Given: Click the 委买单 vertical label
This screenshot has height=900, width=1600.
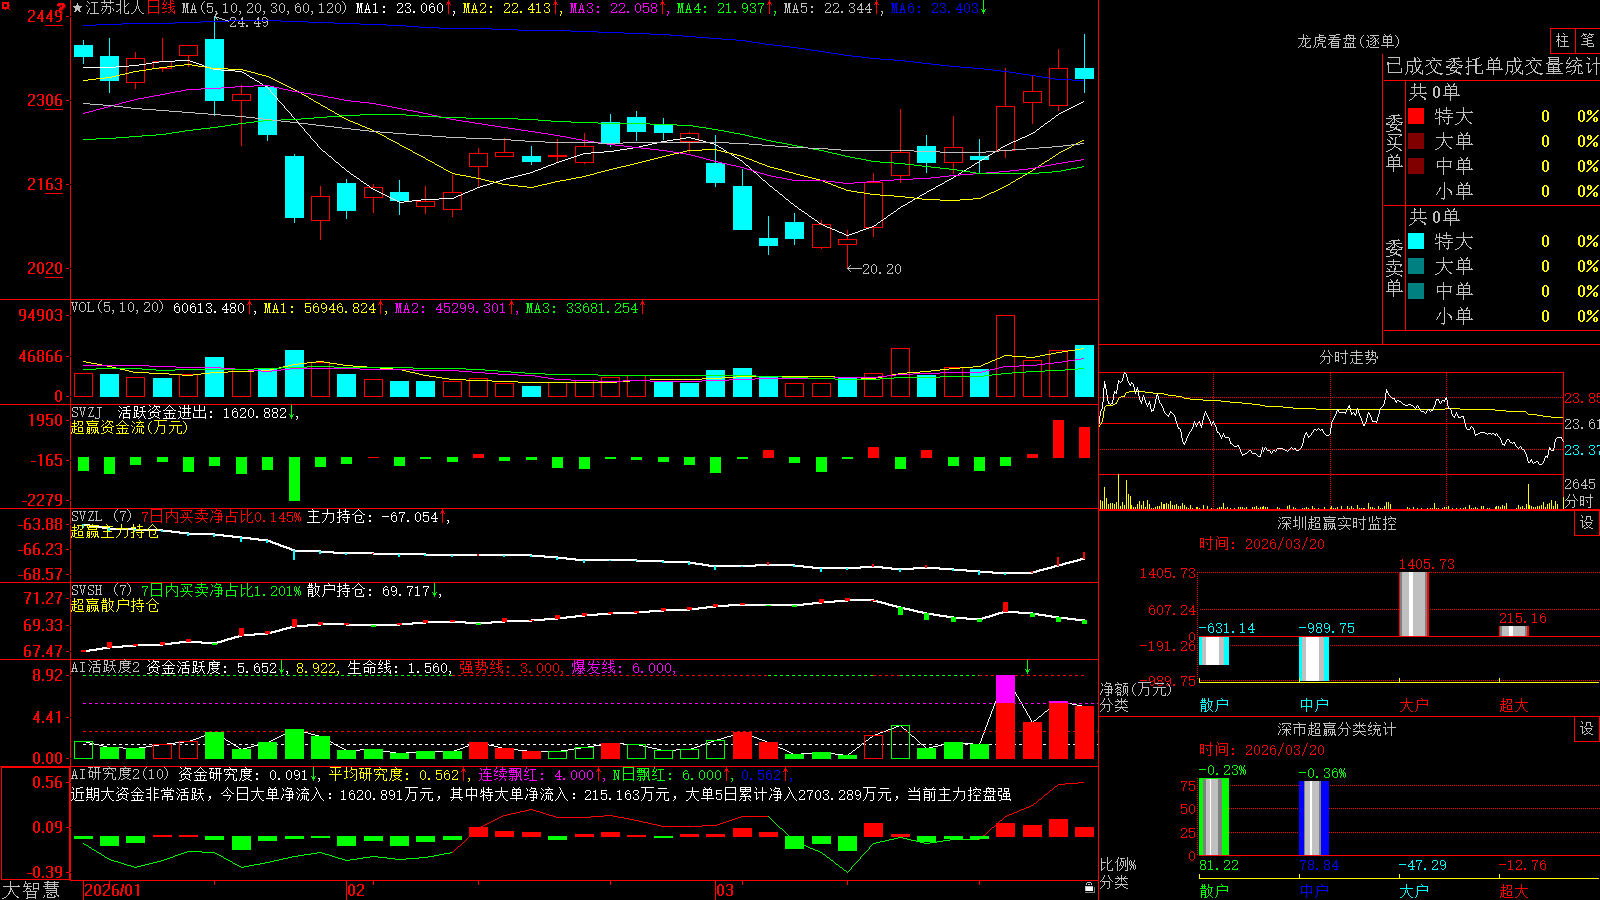Looking at the screenshot, I should [1394, 142].
